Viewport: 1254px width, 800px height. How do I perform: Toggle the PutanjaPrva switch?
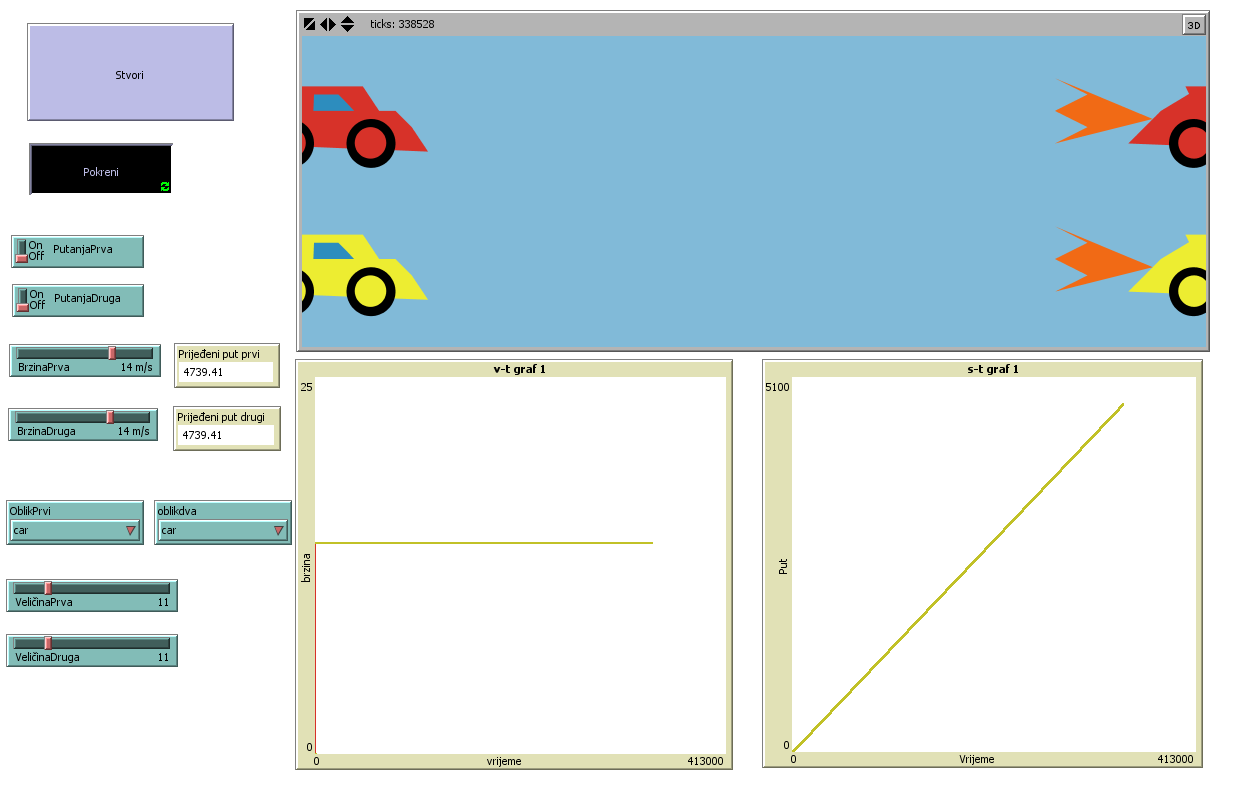(x=23, y=251)
